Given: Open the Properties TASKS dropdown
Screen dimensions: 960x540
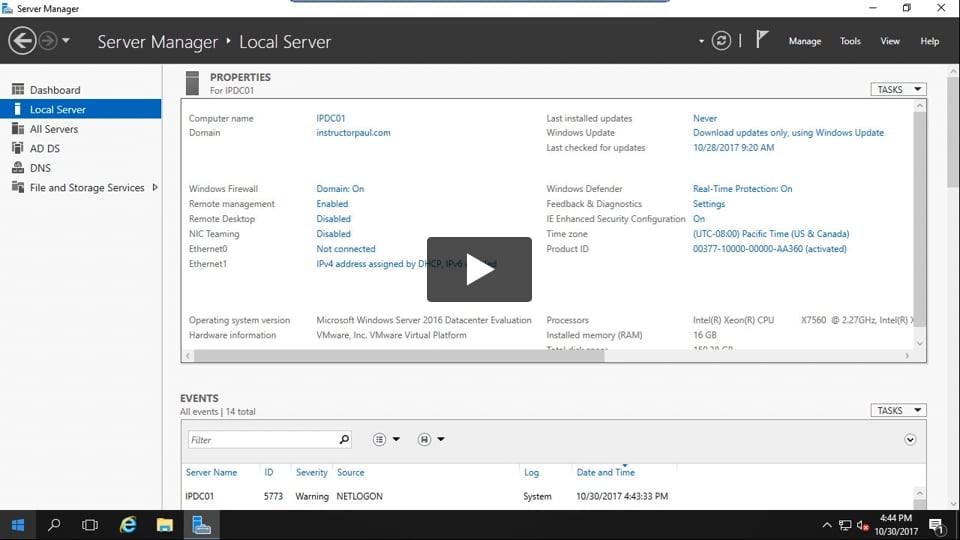Looking at the screenshot, I should point(897,89).
